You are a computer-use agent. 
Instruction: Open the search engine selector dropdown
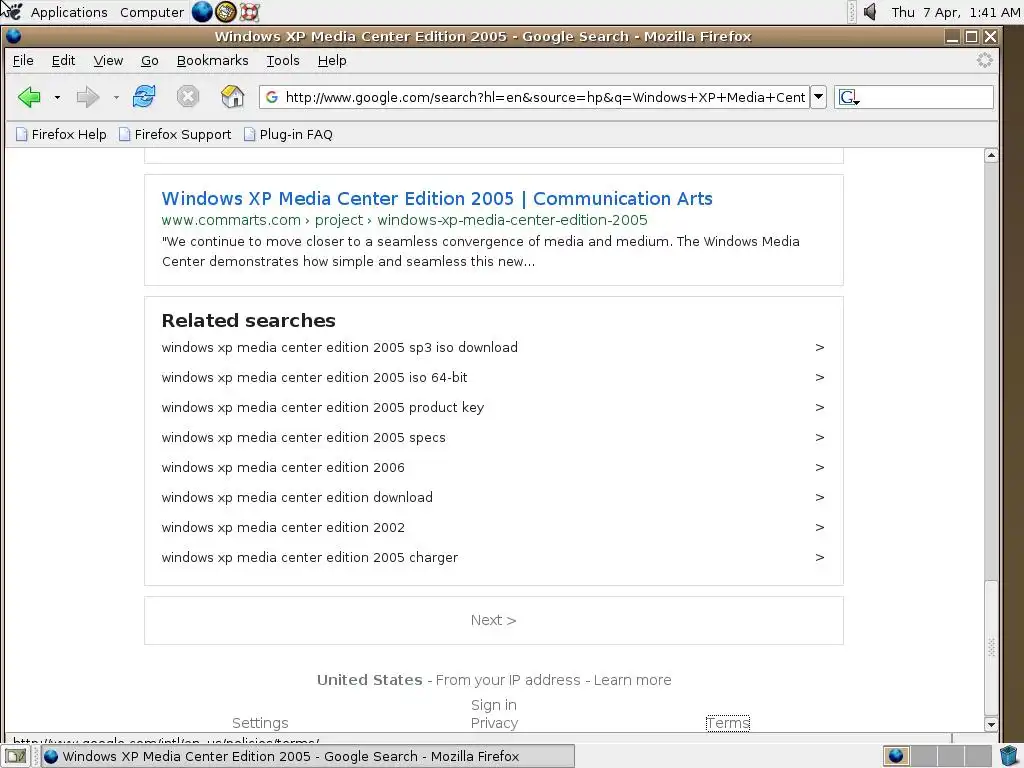pos(849,98)
